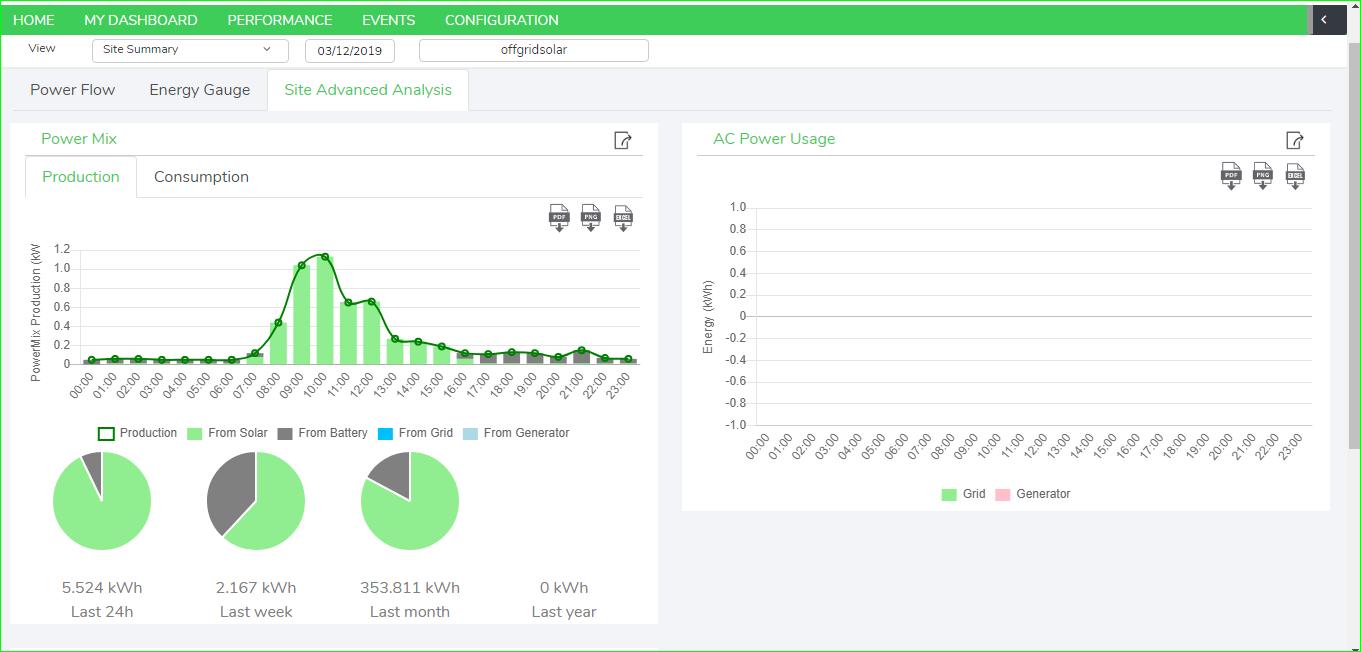Image resolution: width=1361 pixels, height=652 pixels.
Task: Export Power Mix data to Excel
Action: point(623,217)
